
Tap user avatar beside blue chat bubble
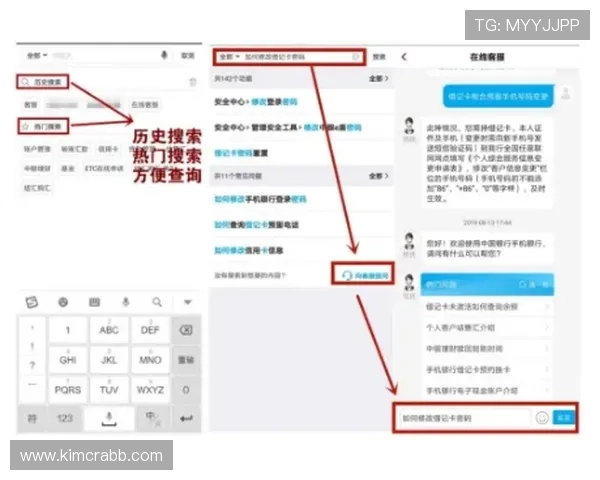(x=566, y=93)
